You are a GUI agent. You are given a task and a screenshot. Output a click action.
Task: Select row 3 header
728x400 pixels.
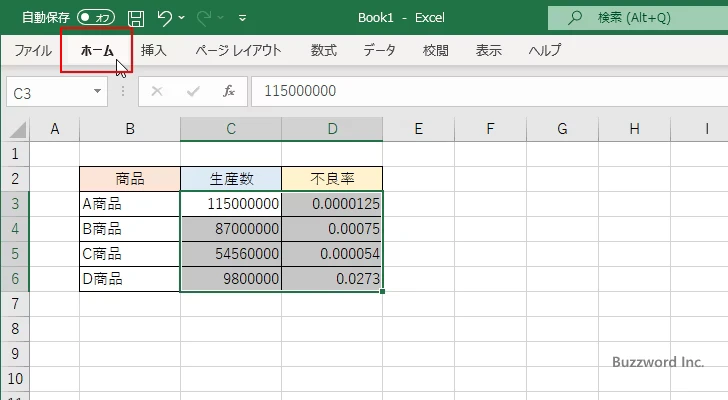pyautogui.click(x=15, y=204)
